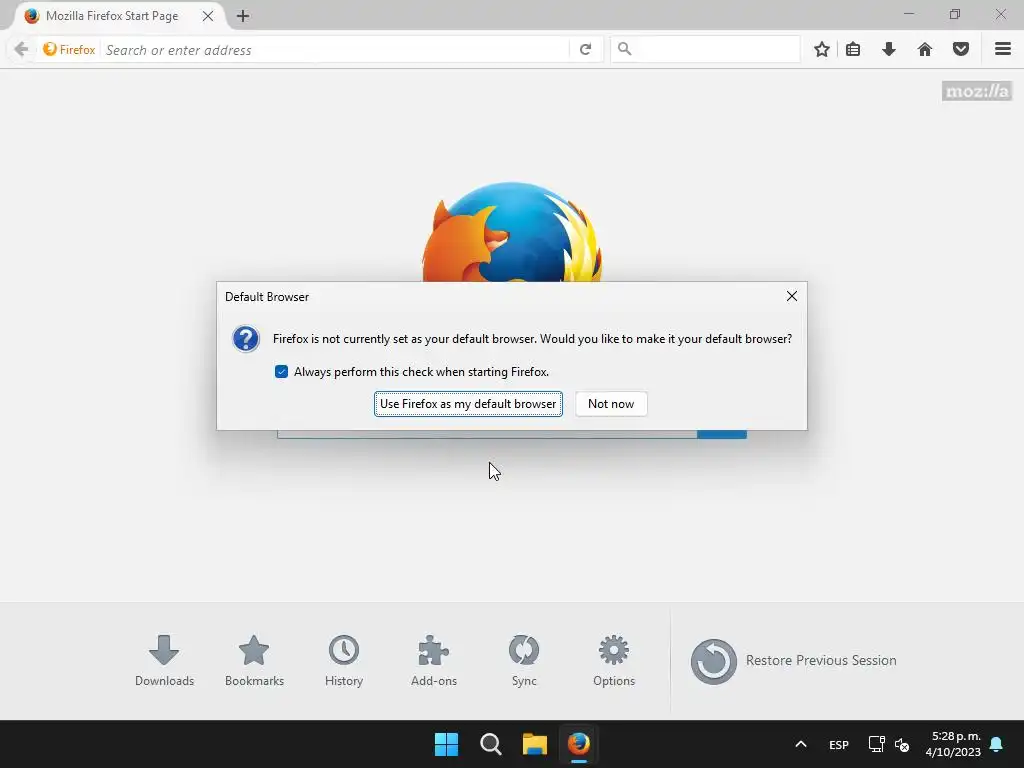Bookmark this page with the star icon
Image resolution: width=1024 pixels, height=768 pixels.
point(822,49)
